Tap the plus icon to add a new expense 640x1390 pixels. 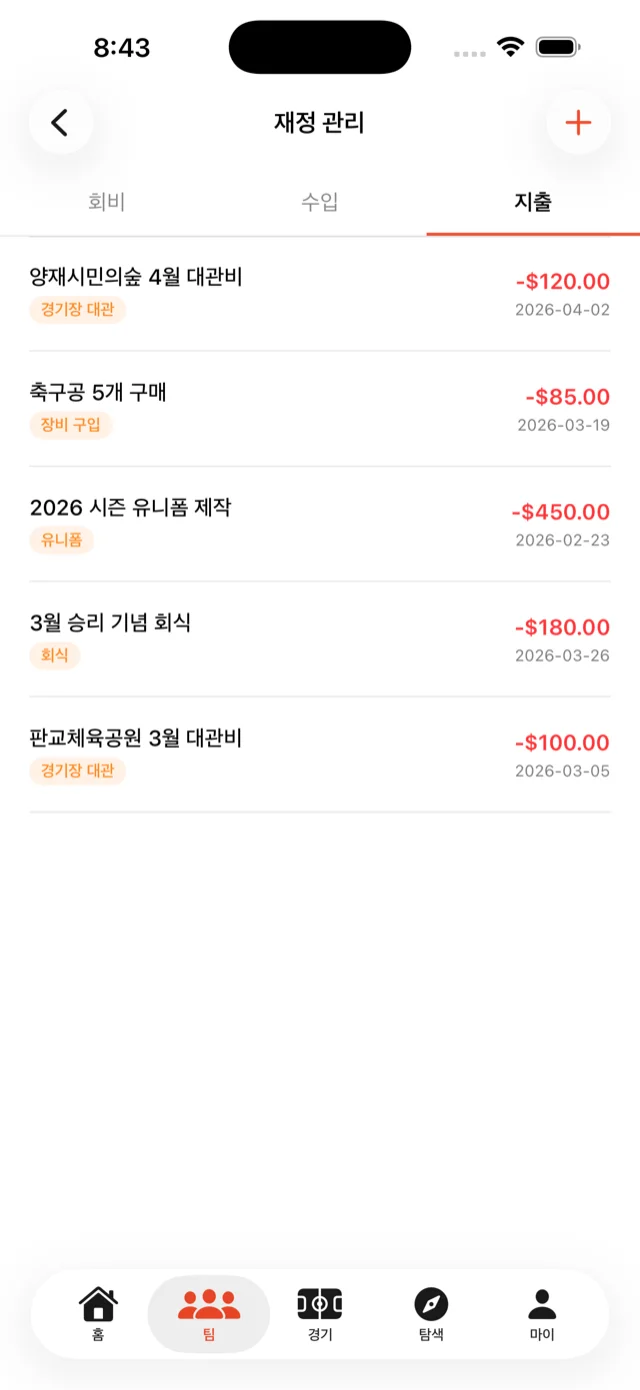tap(578, 122)
